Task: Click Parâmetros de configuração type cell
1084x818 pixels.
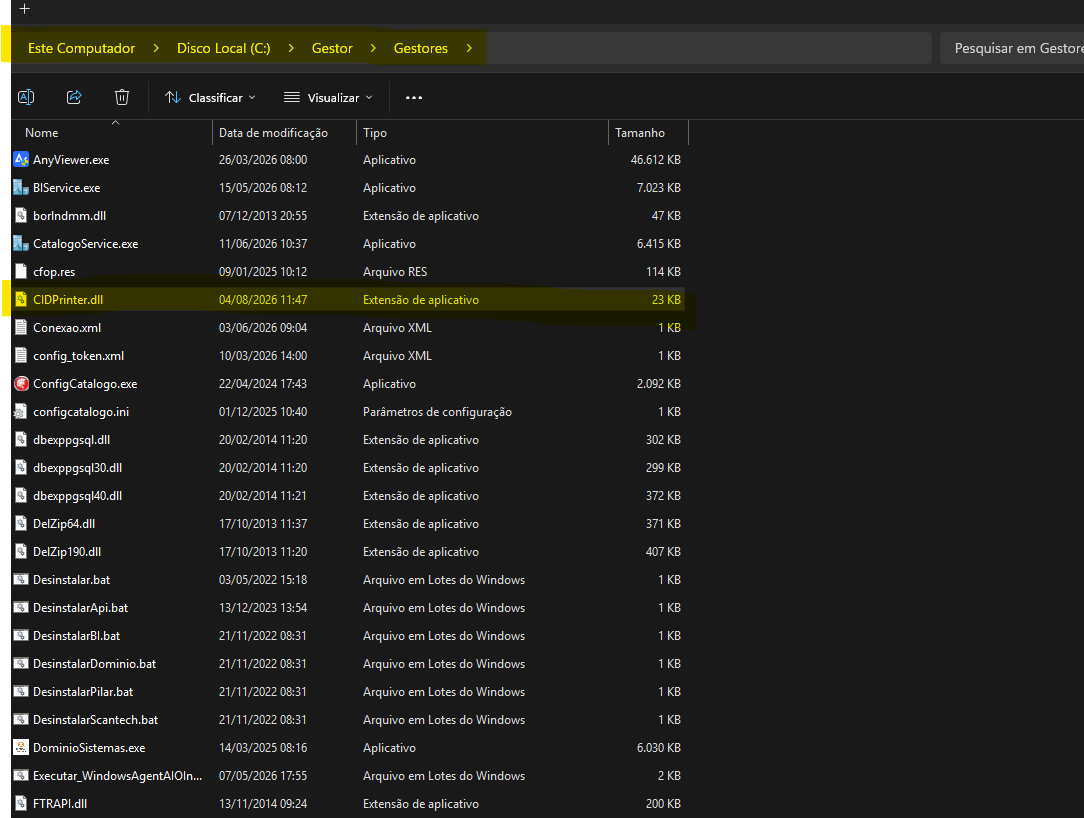Action: click(437, 412)
